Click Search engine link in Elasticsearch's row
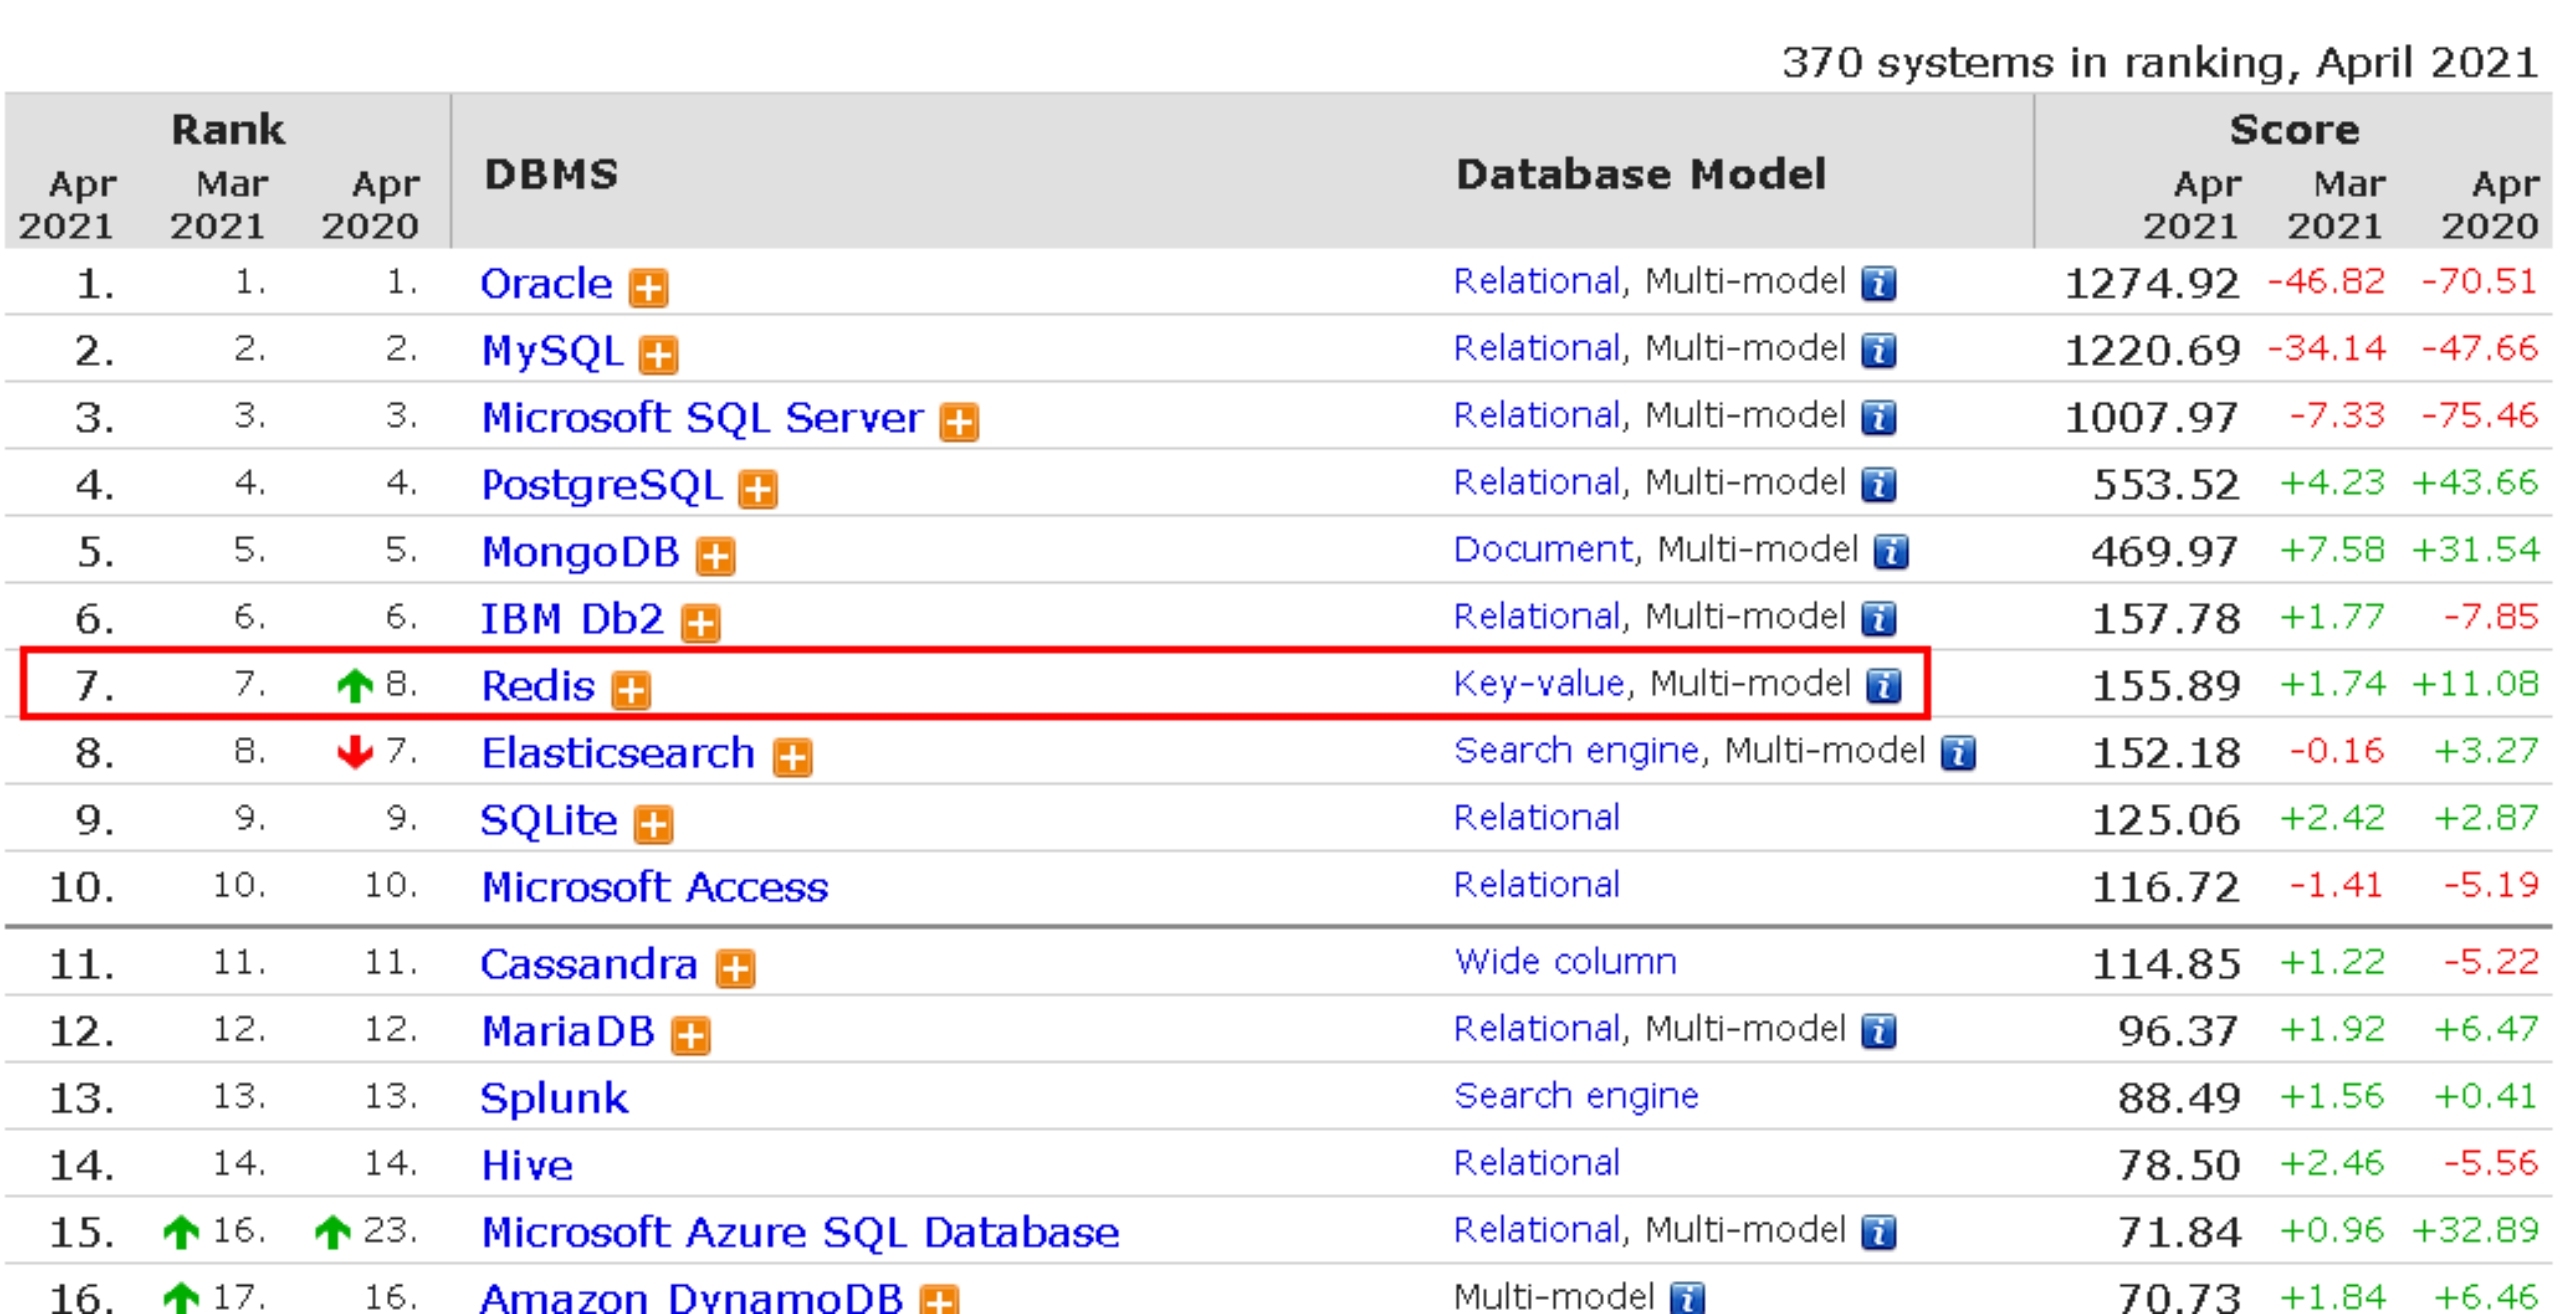Image resolution: width=2560 pixels, height=1314 pixels. click(x=1576, y=750)
